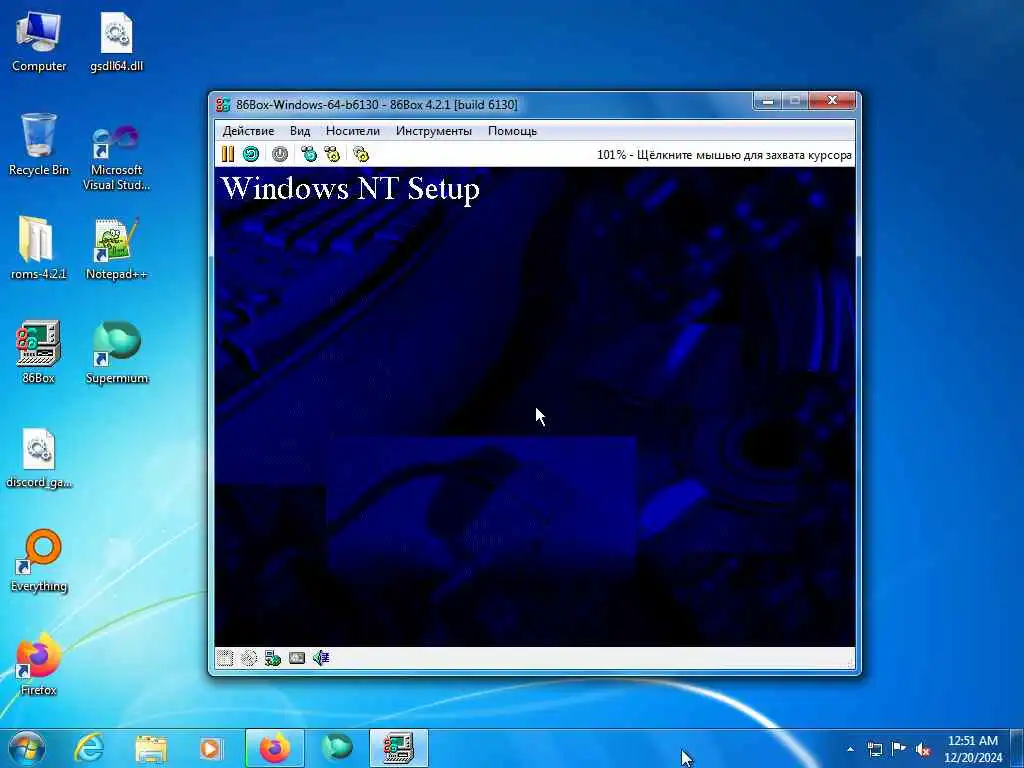Open Windows Explorer from the taskbar

pyautogui.click(x=151, y=748)
